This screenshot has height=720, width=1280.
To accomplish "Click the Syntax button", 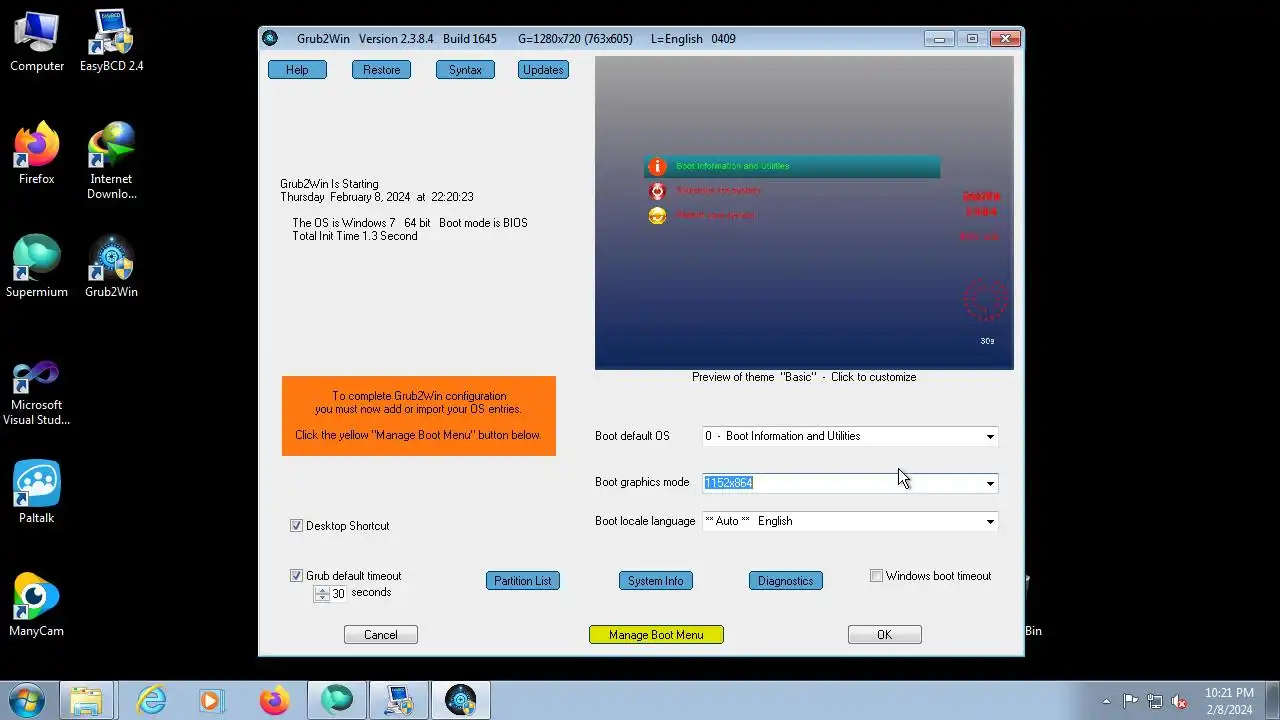I will click(x=465, y=70).
